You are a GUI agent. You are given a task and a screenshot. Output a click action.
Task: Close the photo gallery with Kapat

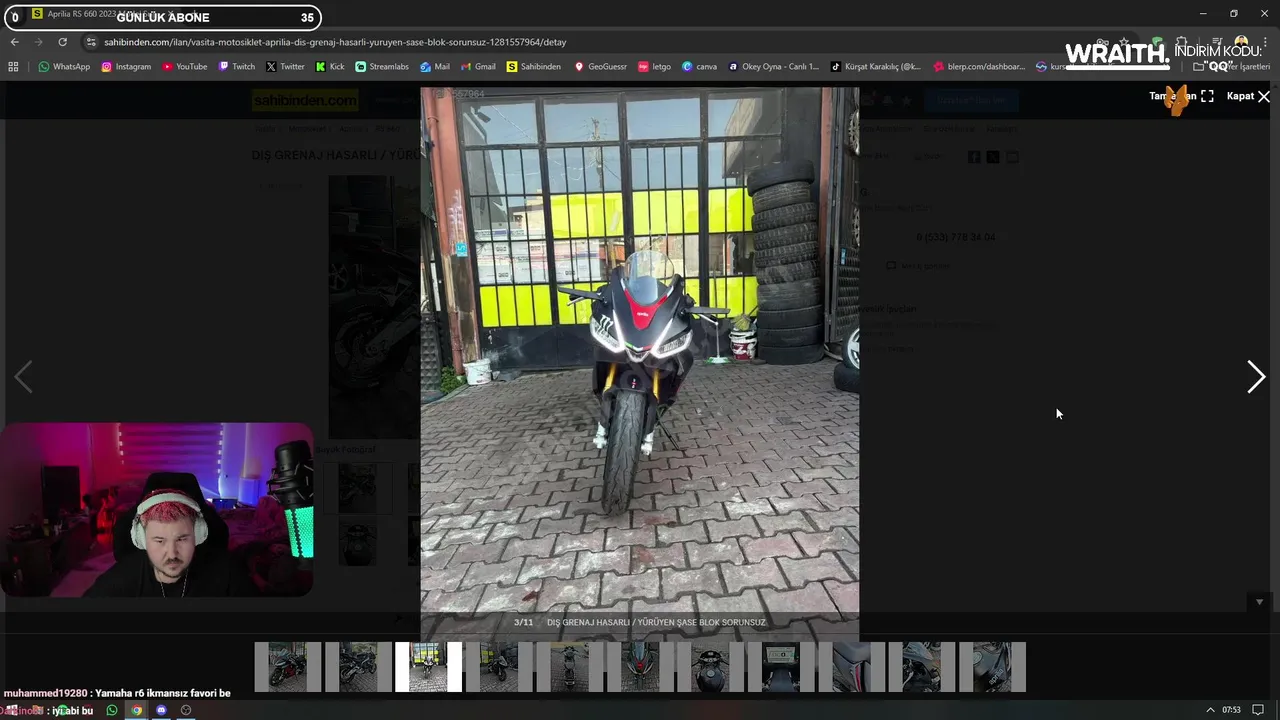1248,96
